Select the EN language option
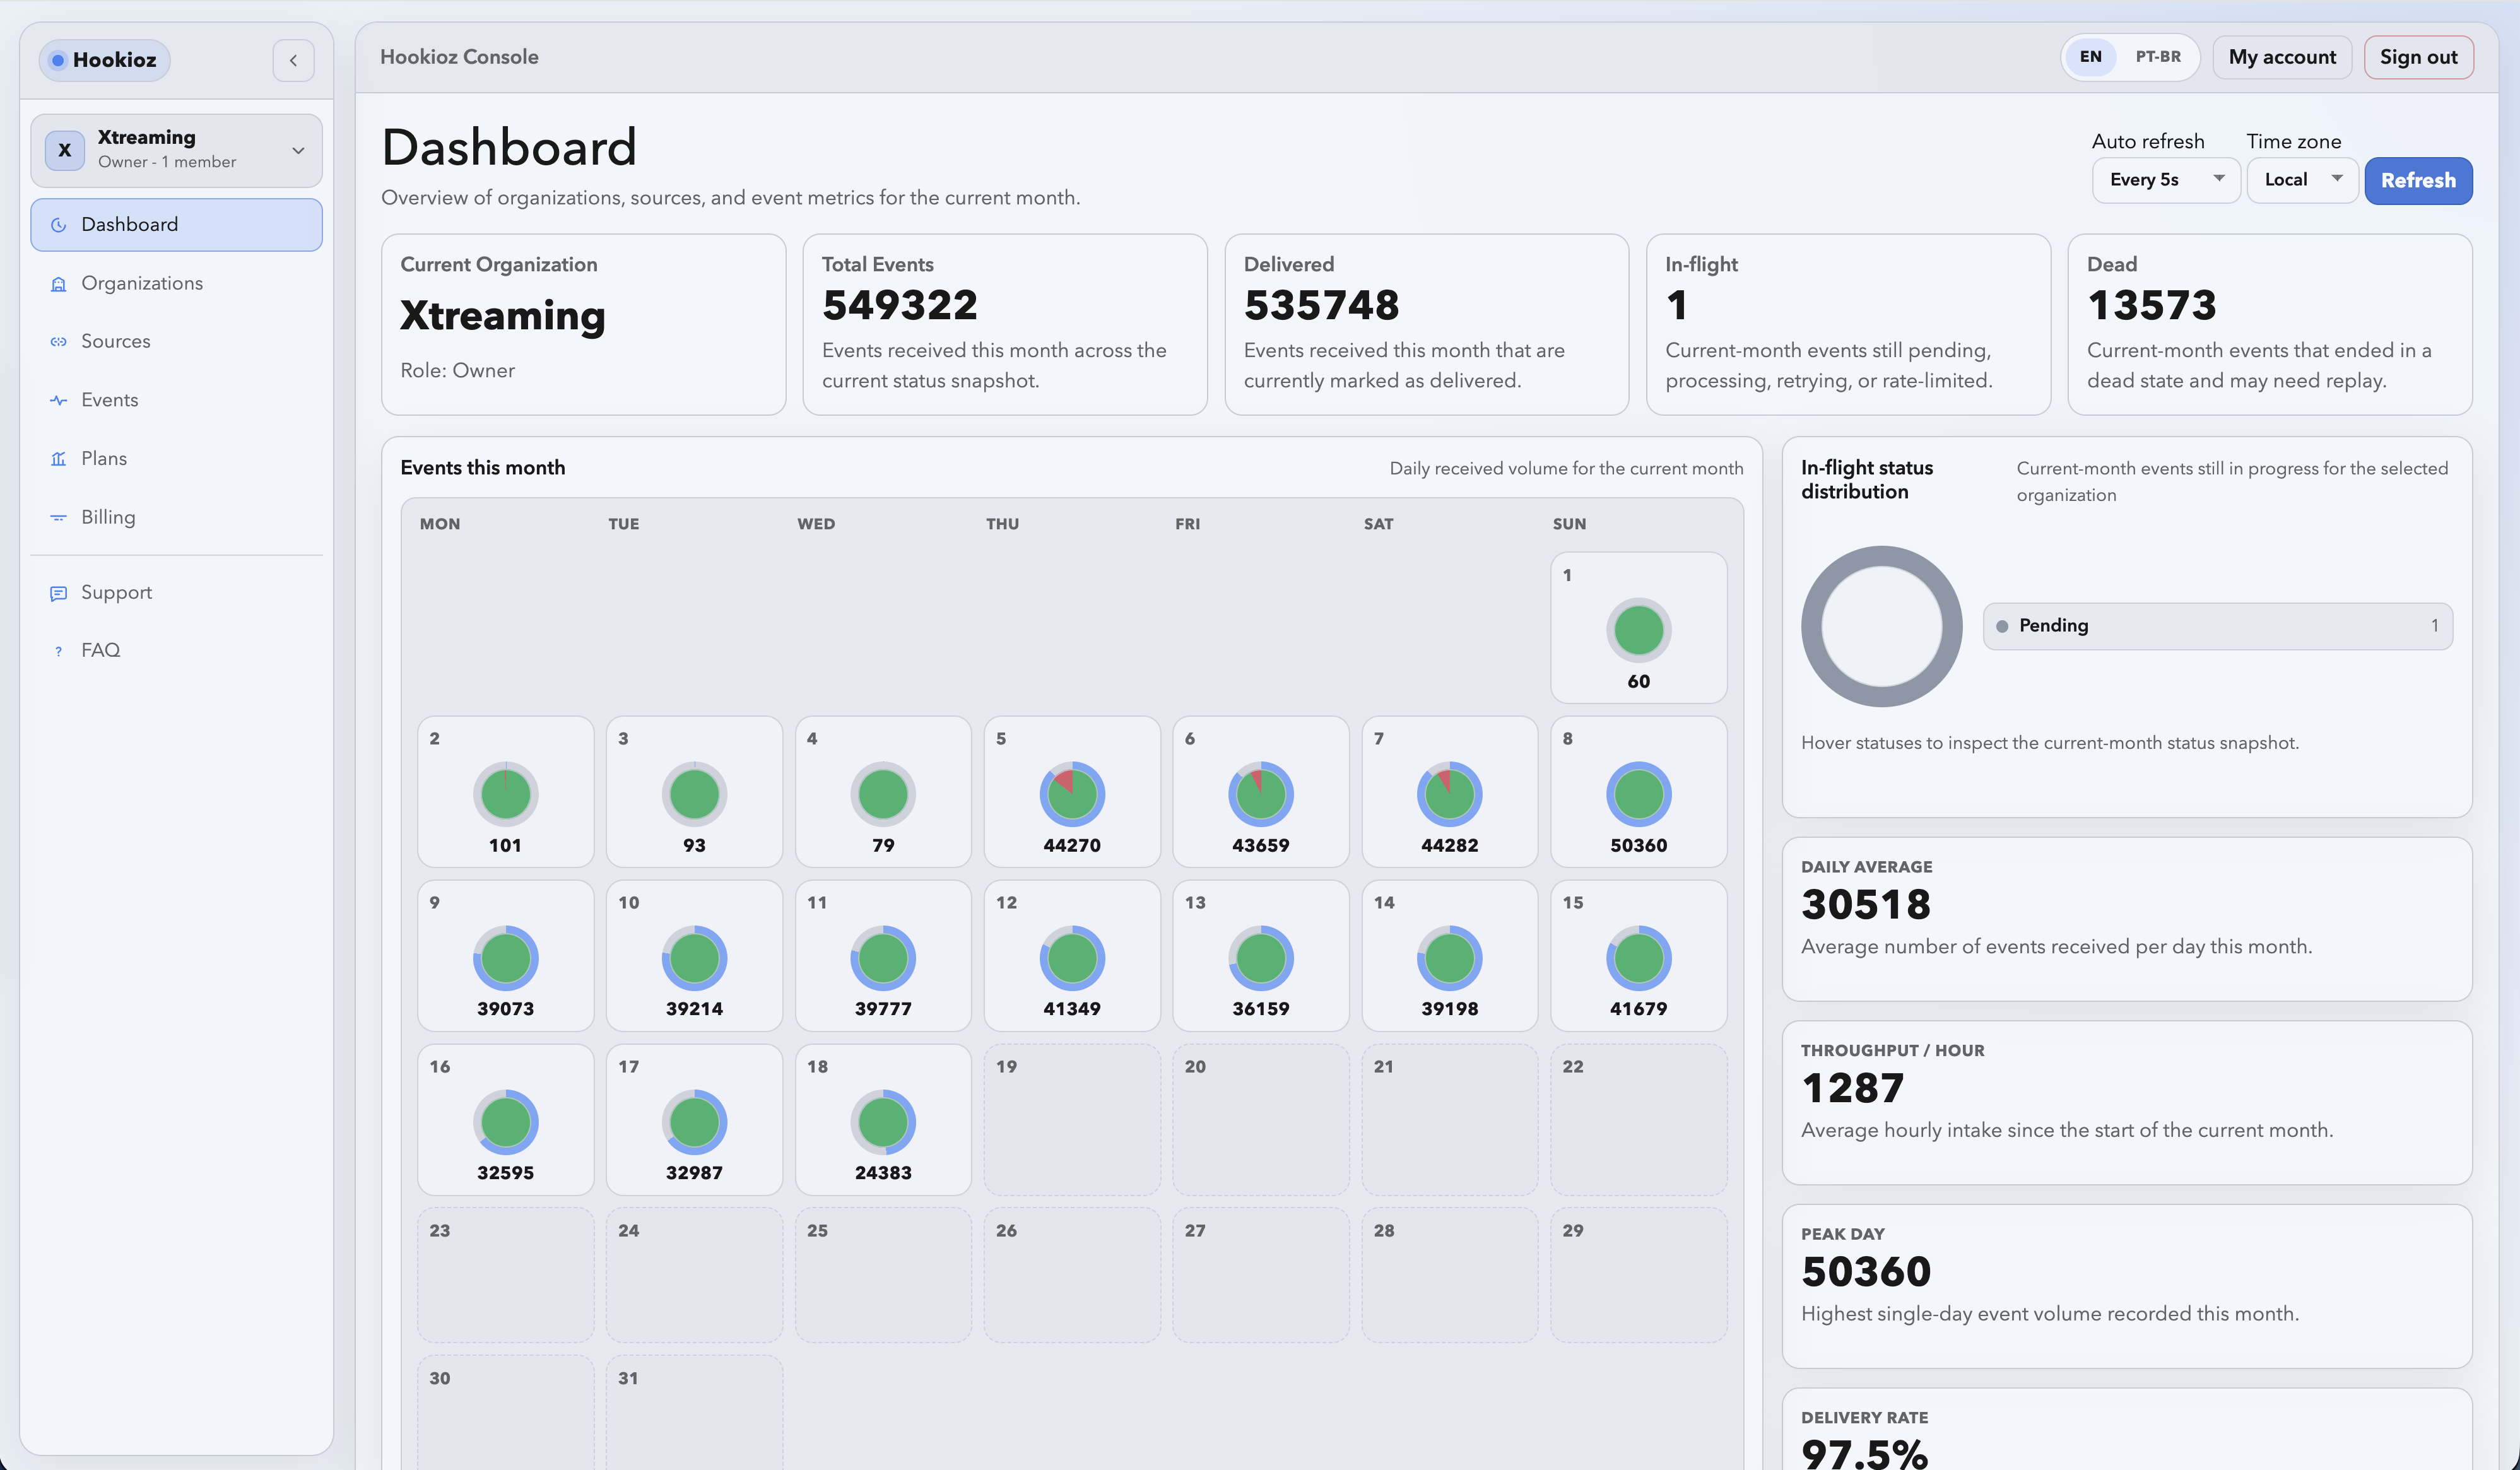Screen dimensions: 2520x1470 [x=2090, y=57]
